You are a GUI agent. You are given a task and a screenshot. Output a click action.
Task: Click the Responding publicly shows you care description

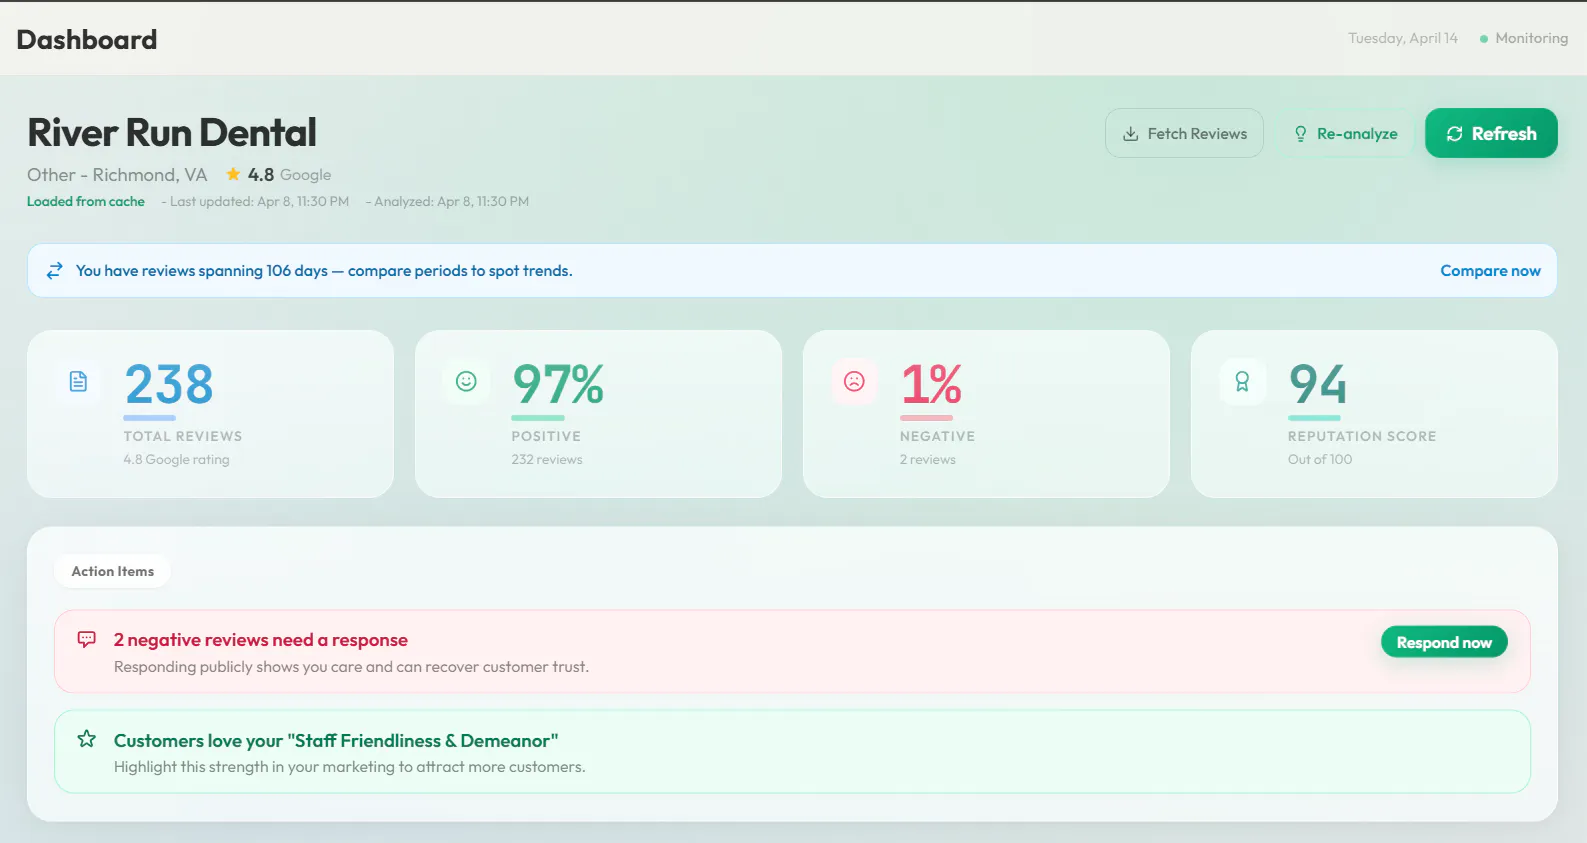pyautogui.click(x=351, y=667)
